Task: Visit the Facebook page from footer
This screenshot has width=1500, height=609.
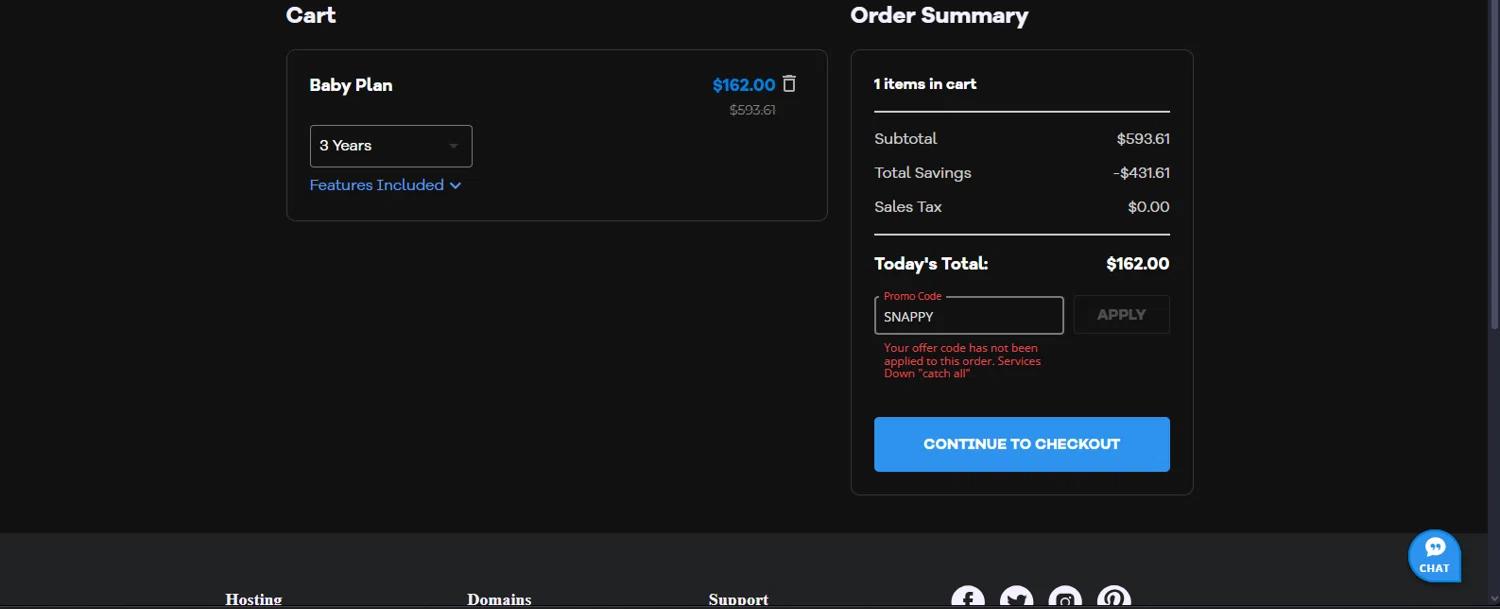Action: (968, 599)
